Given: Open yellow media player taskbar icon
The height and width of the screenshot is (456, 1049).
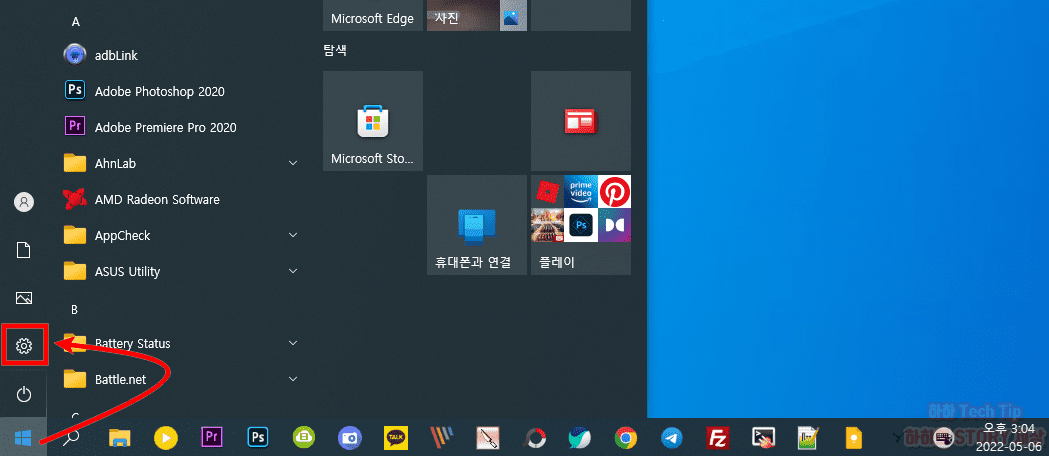Looking at the screenshot, I should [x=166, y=438].
